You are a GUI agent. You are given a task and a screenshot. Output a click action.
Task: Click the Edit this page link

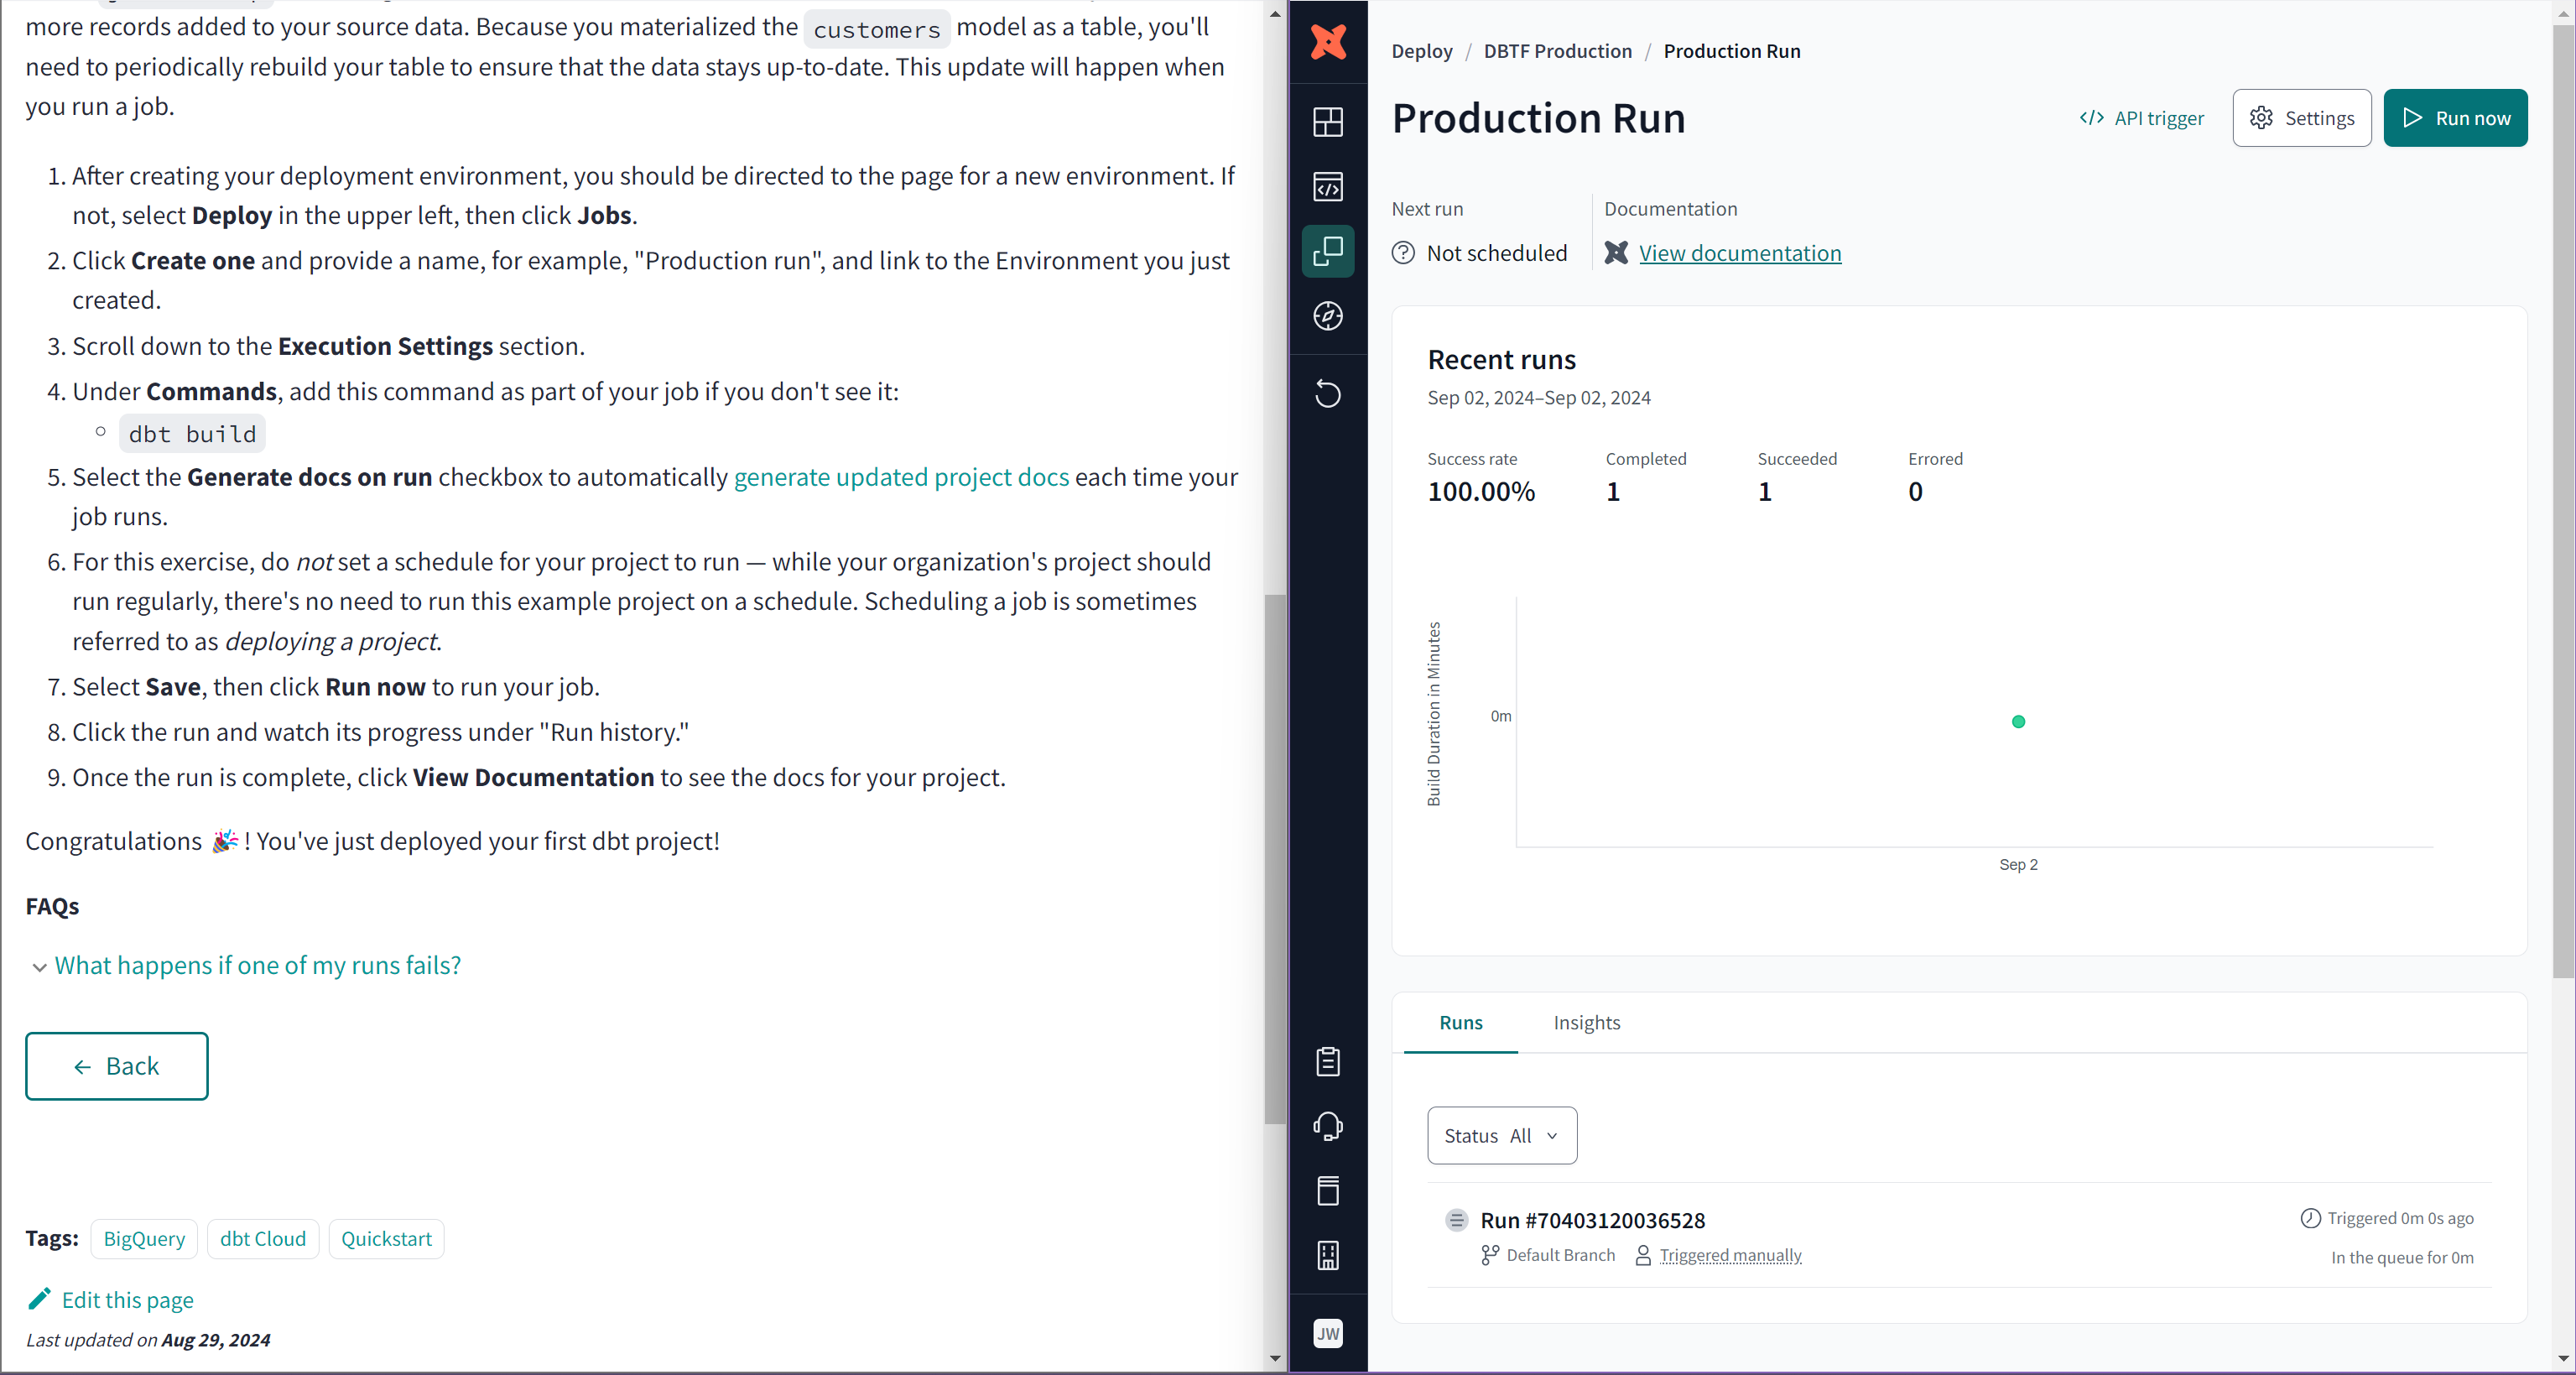pos(127,1299)
